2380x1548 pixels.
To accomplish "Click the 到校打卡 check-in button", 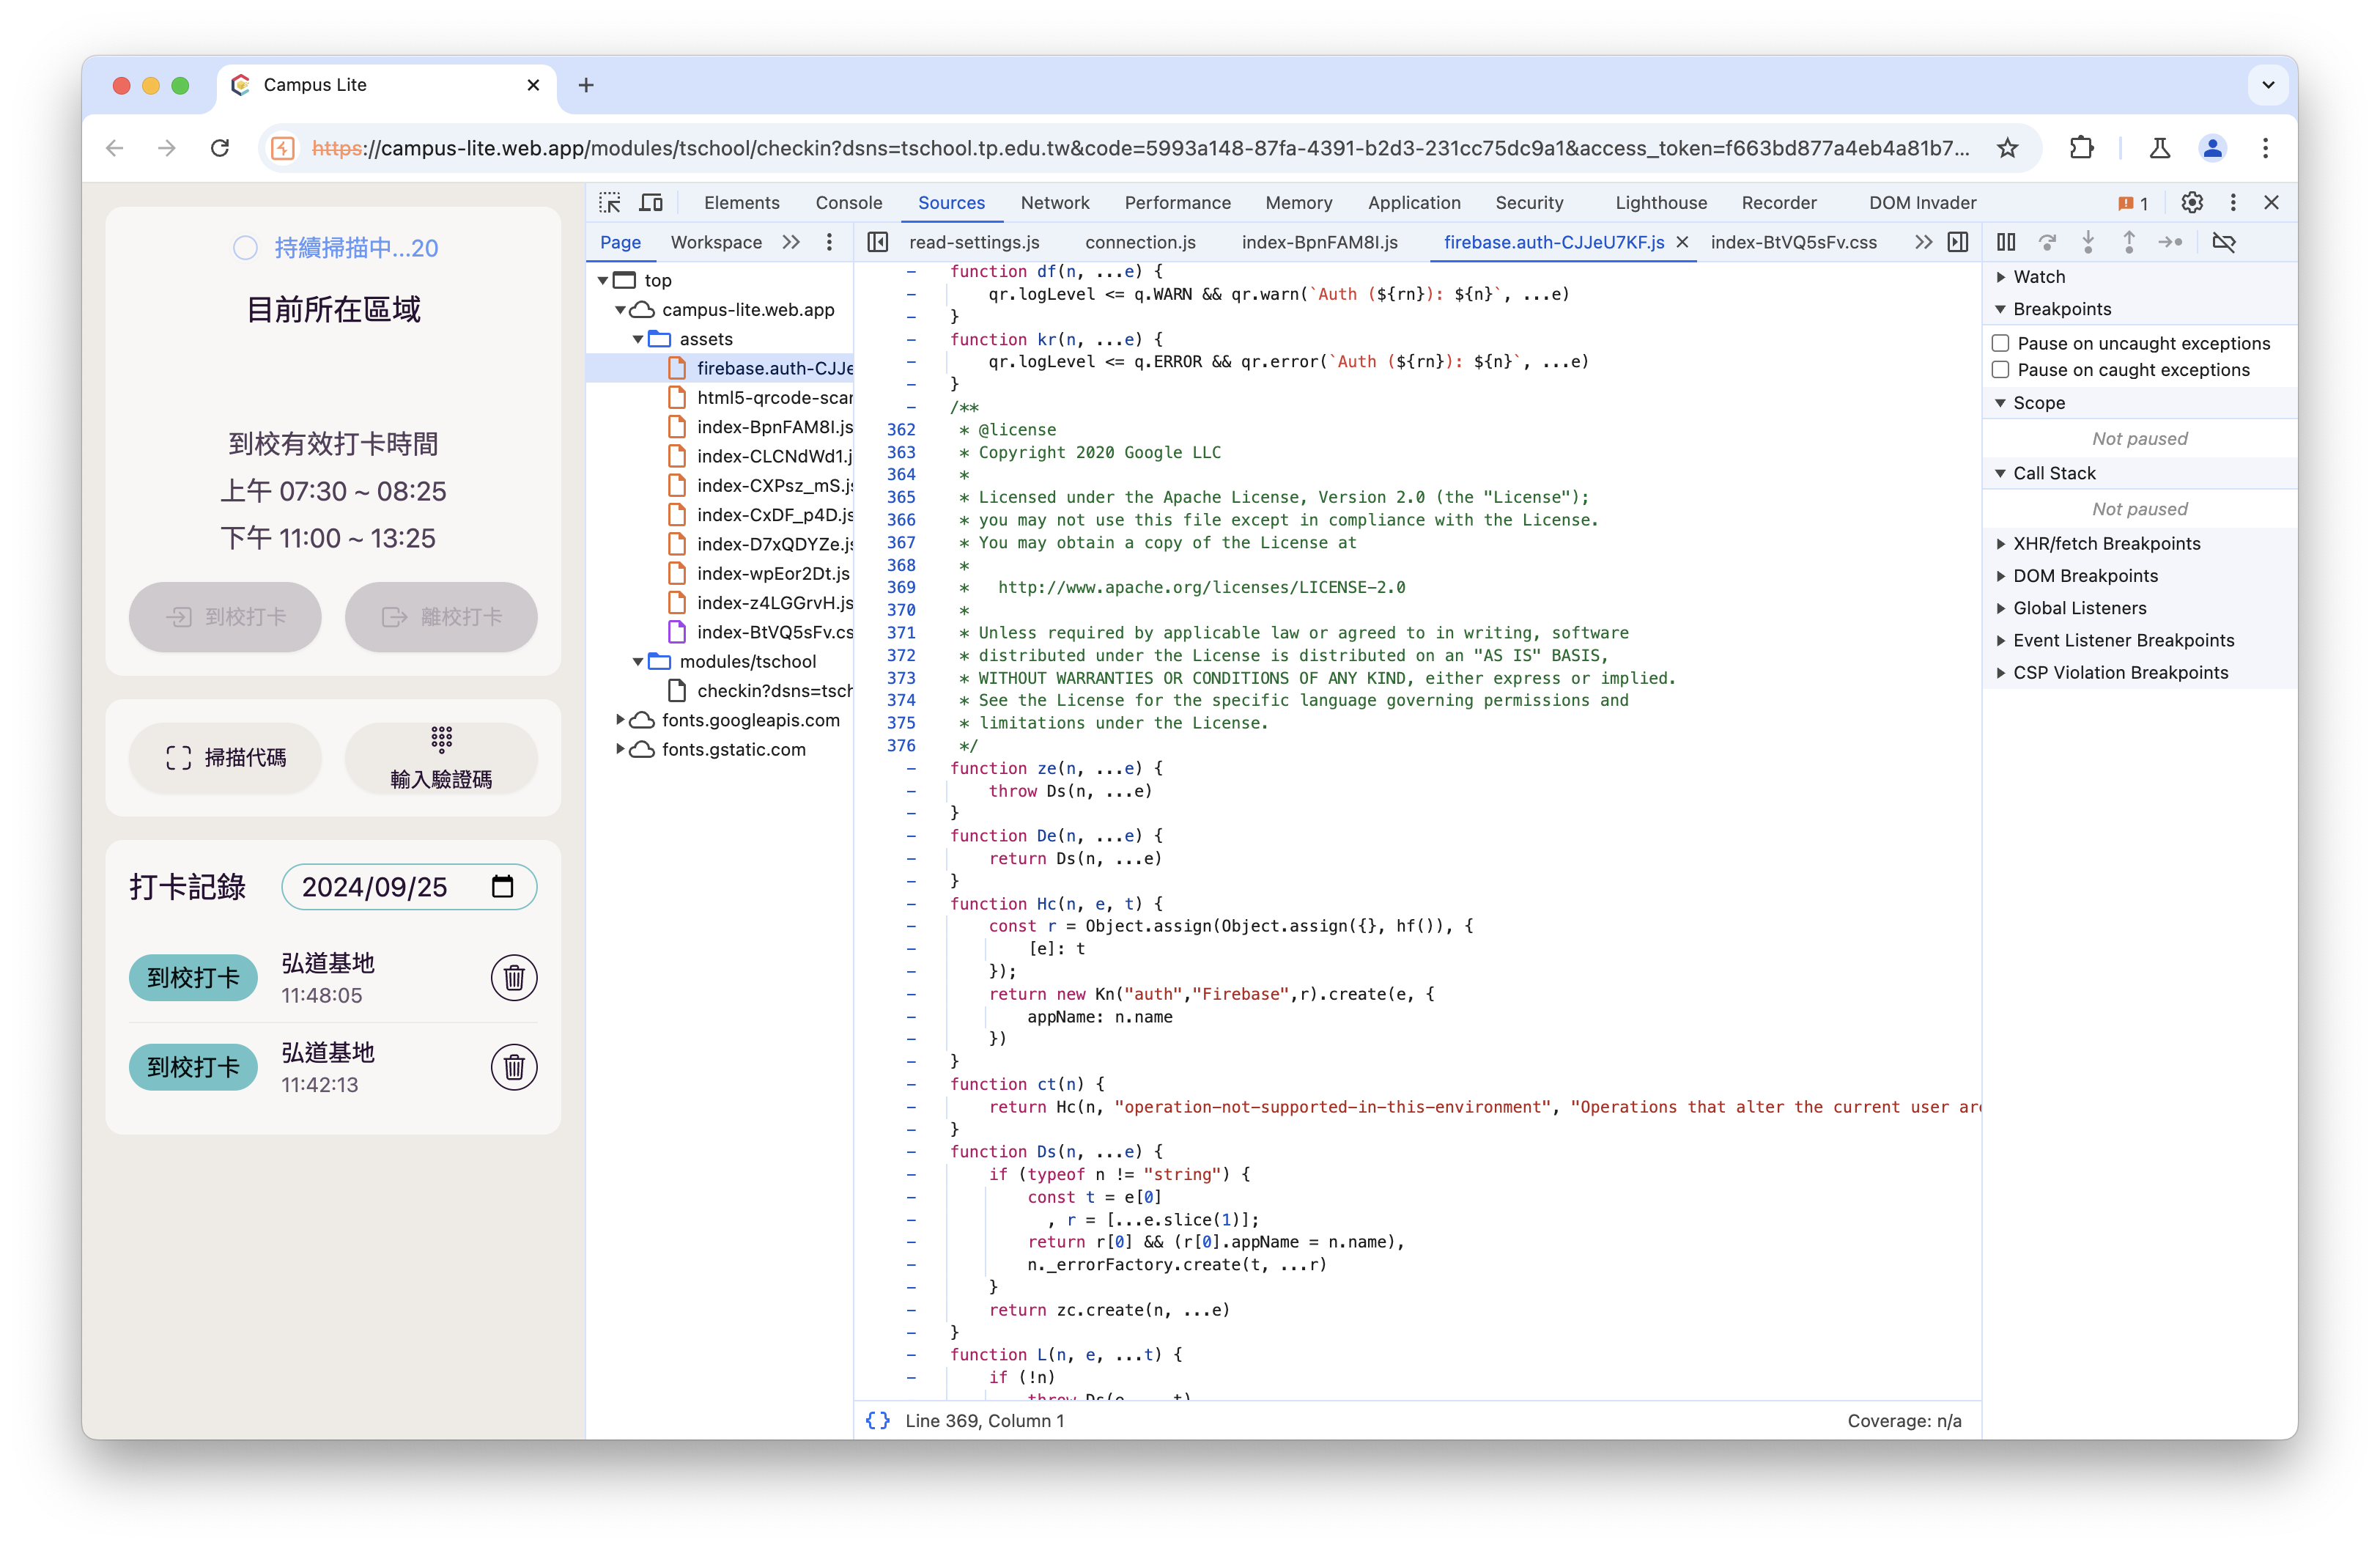I will (226, 617).
